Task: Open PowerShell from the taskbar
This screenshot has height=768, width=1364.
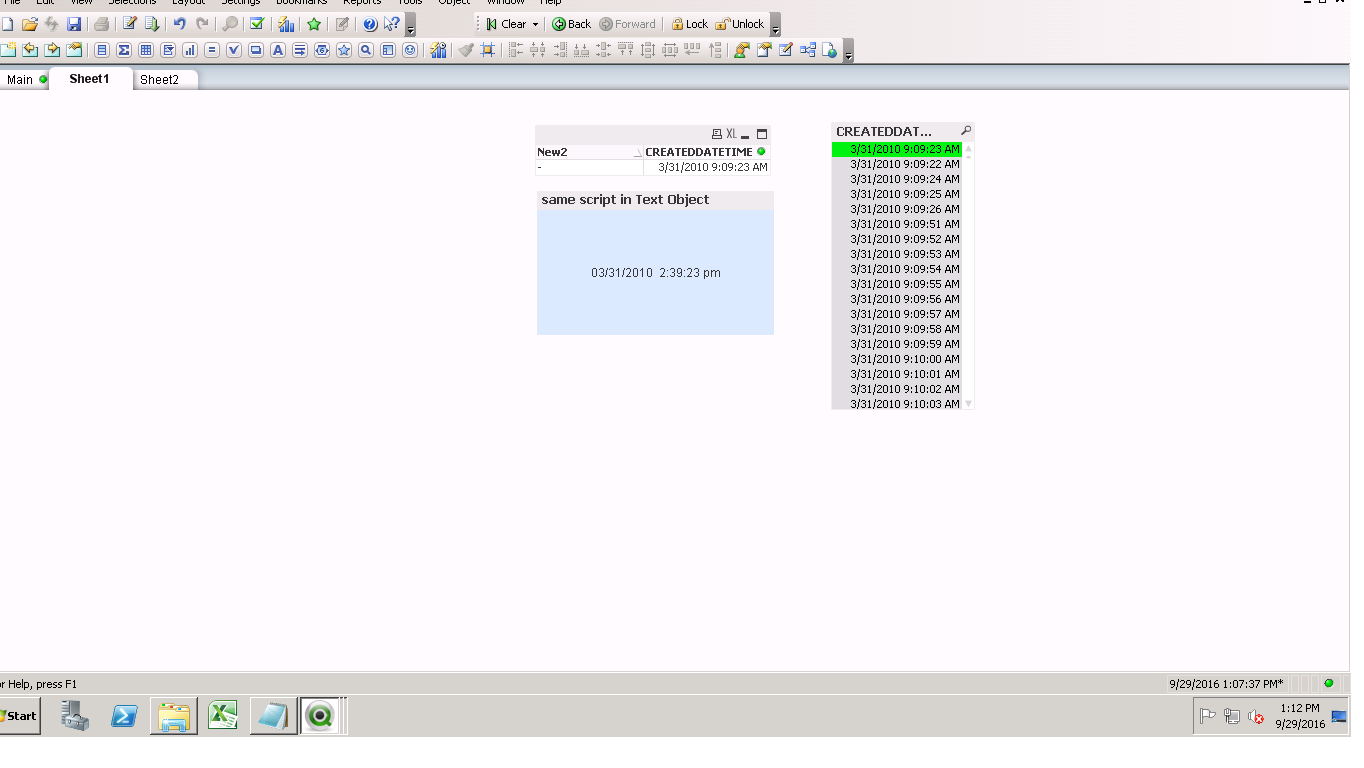Action: [x=124, y=716]
